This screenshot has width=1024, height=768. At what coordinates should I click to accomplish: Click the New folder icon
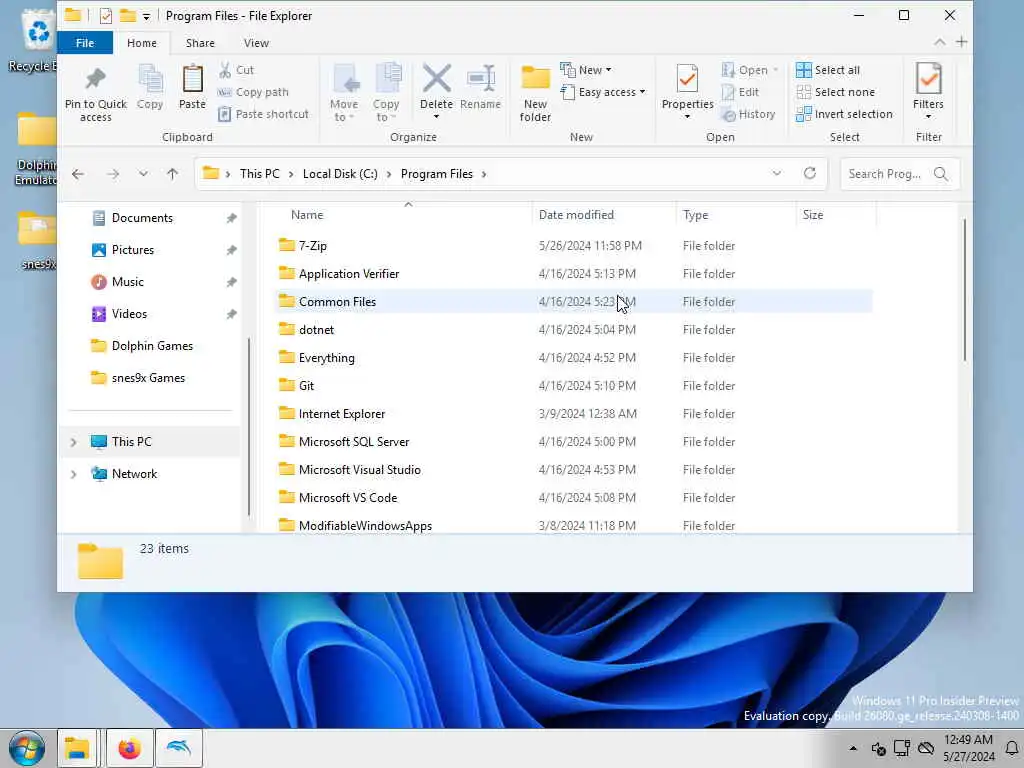click(x=536, y=78)
